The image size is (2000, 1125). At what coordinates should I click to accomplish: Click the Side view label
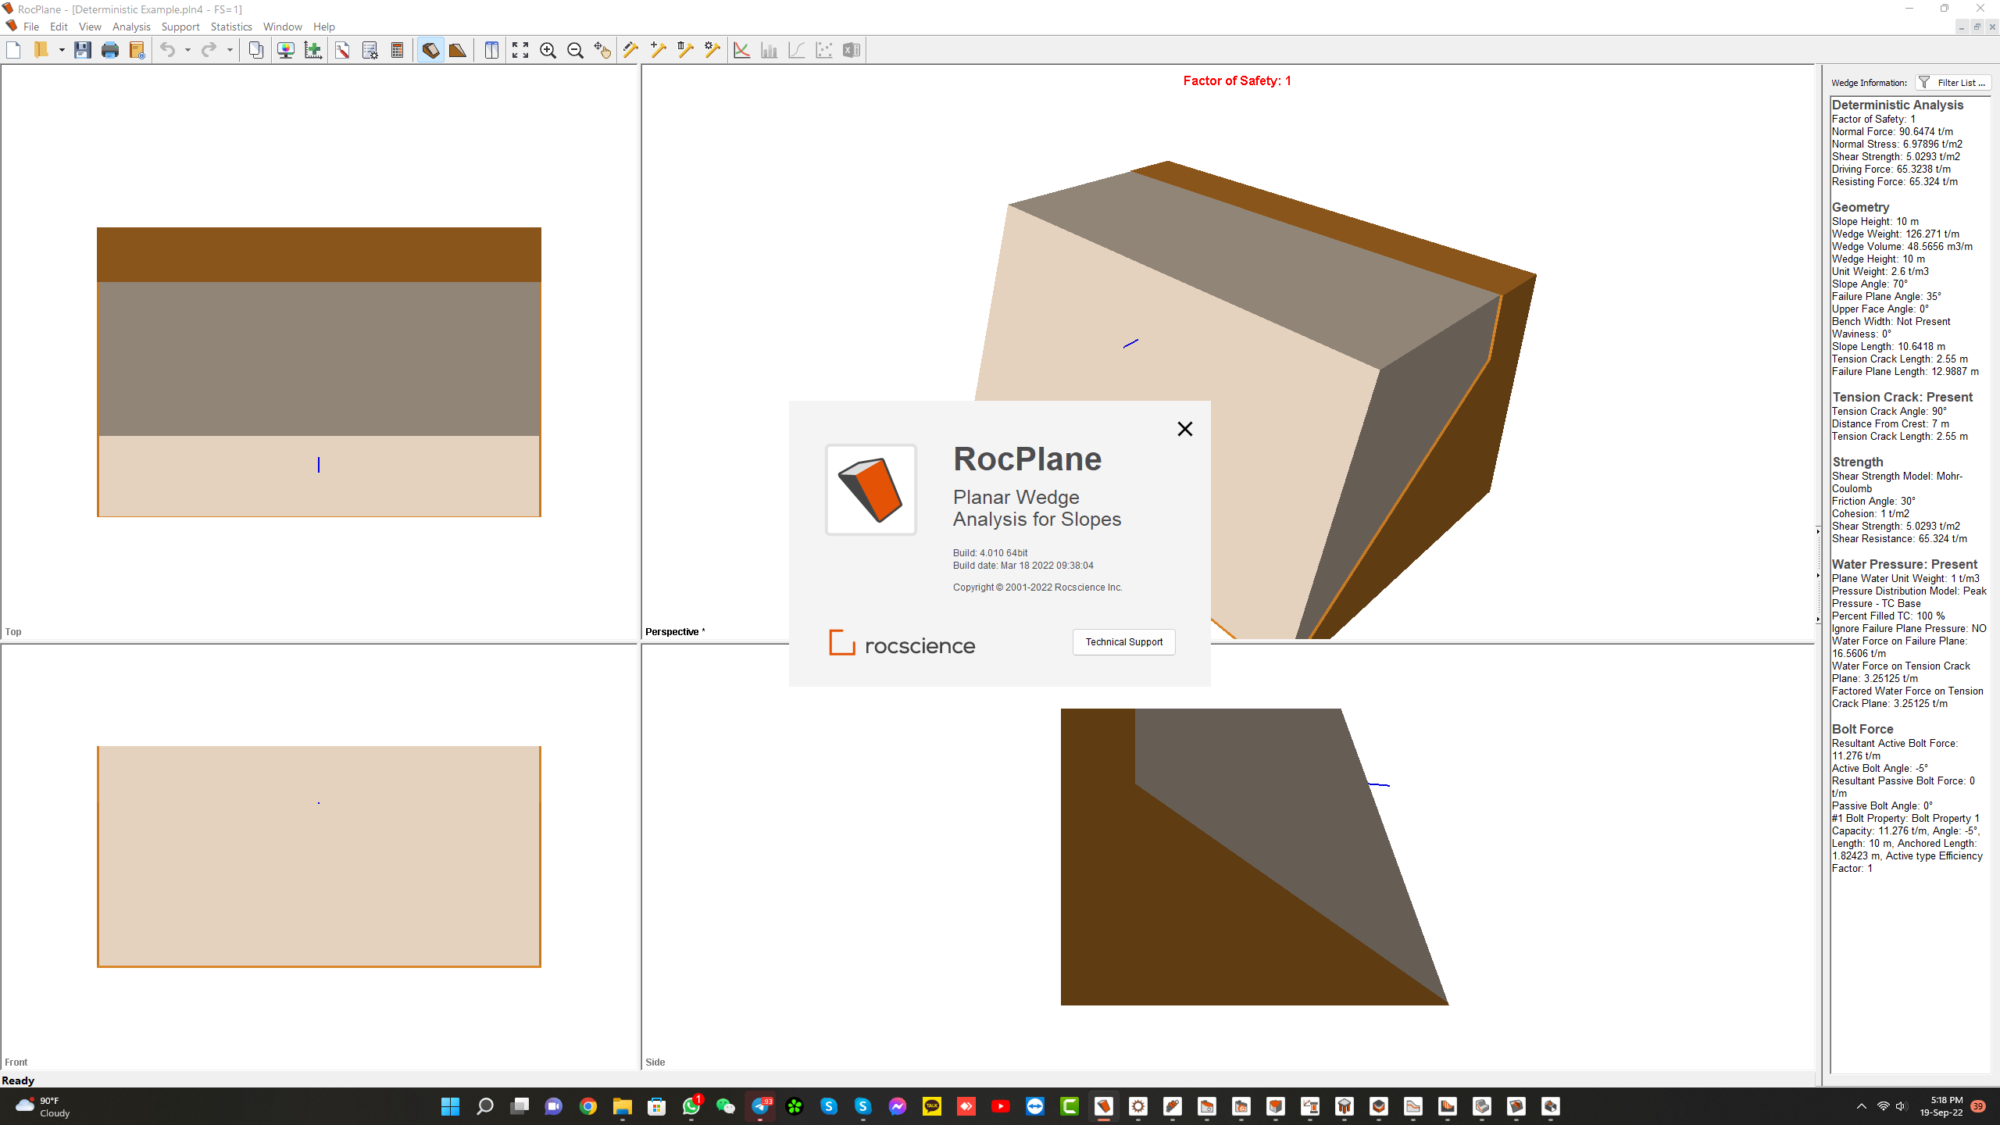click(x=655, y=1062)
